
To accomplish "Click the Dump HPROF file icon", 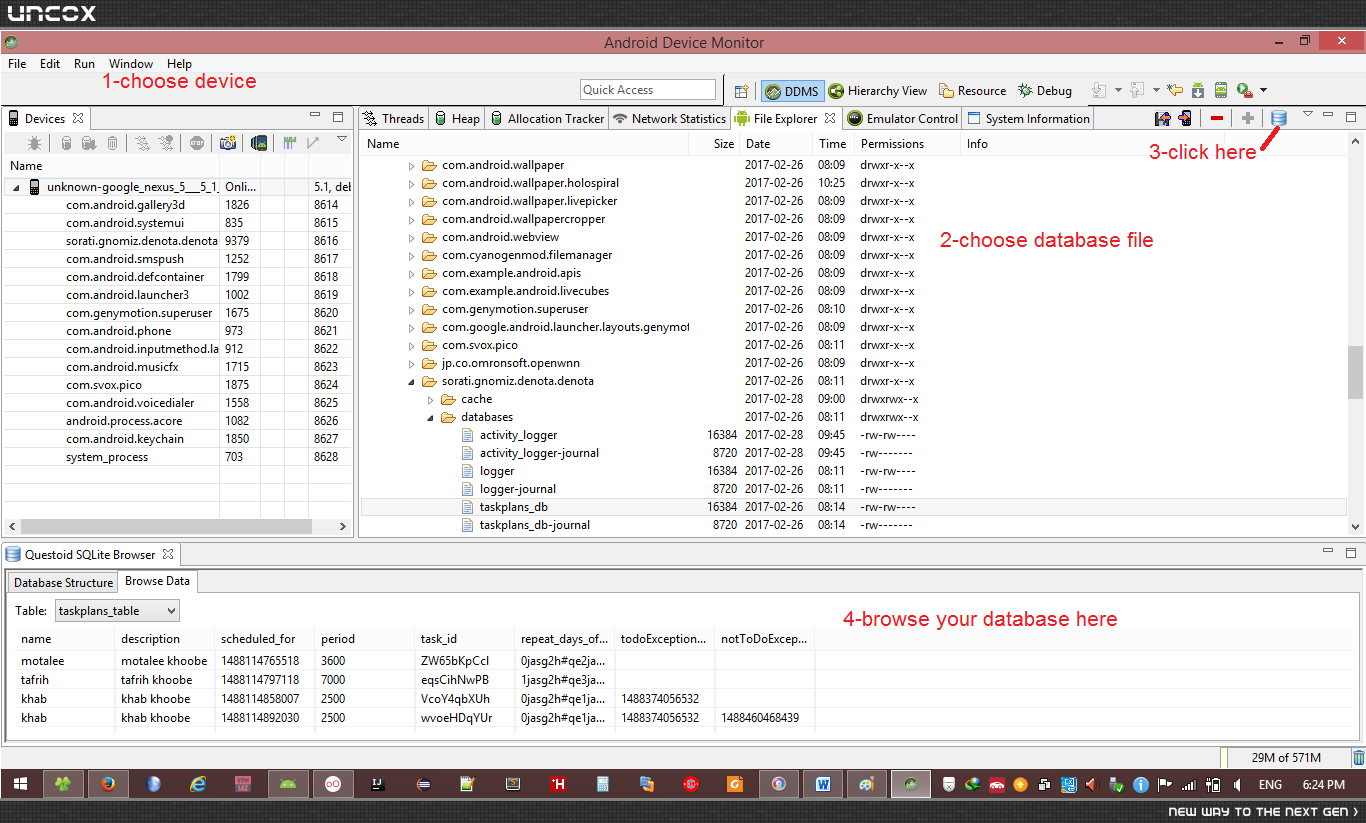I will coord(89,143).
